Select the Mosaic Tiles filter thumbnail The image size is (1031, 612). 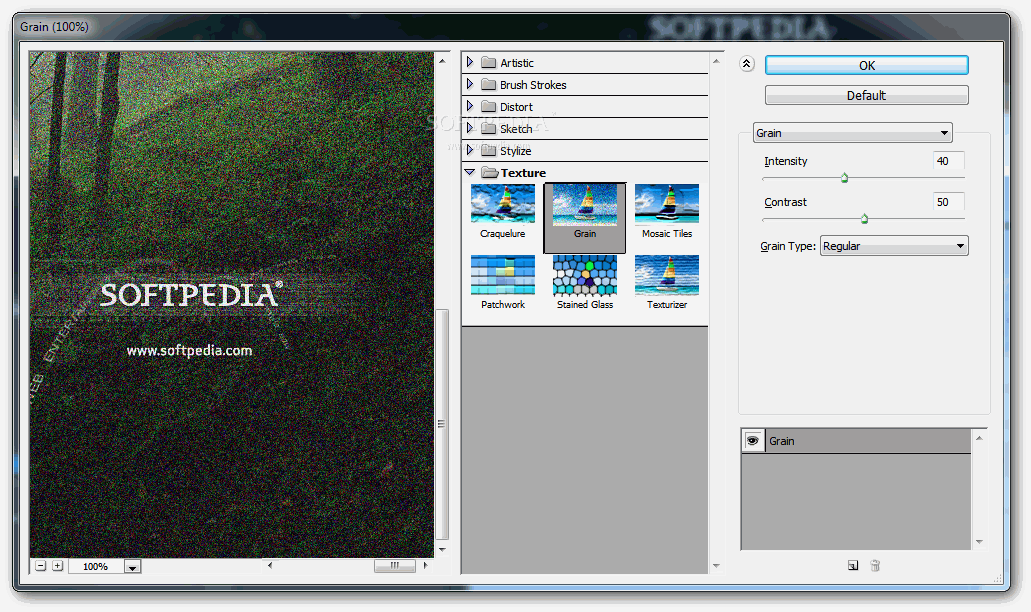[x=667, y=212]
